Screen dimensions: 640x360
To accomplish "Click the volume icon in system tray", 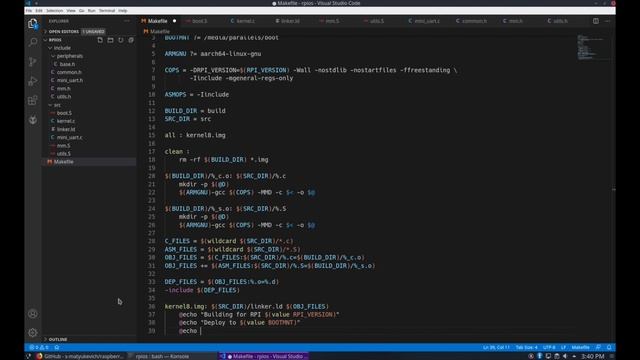I will tap(565, 356).
